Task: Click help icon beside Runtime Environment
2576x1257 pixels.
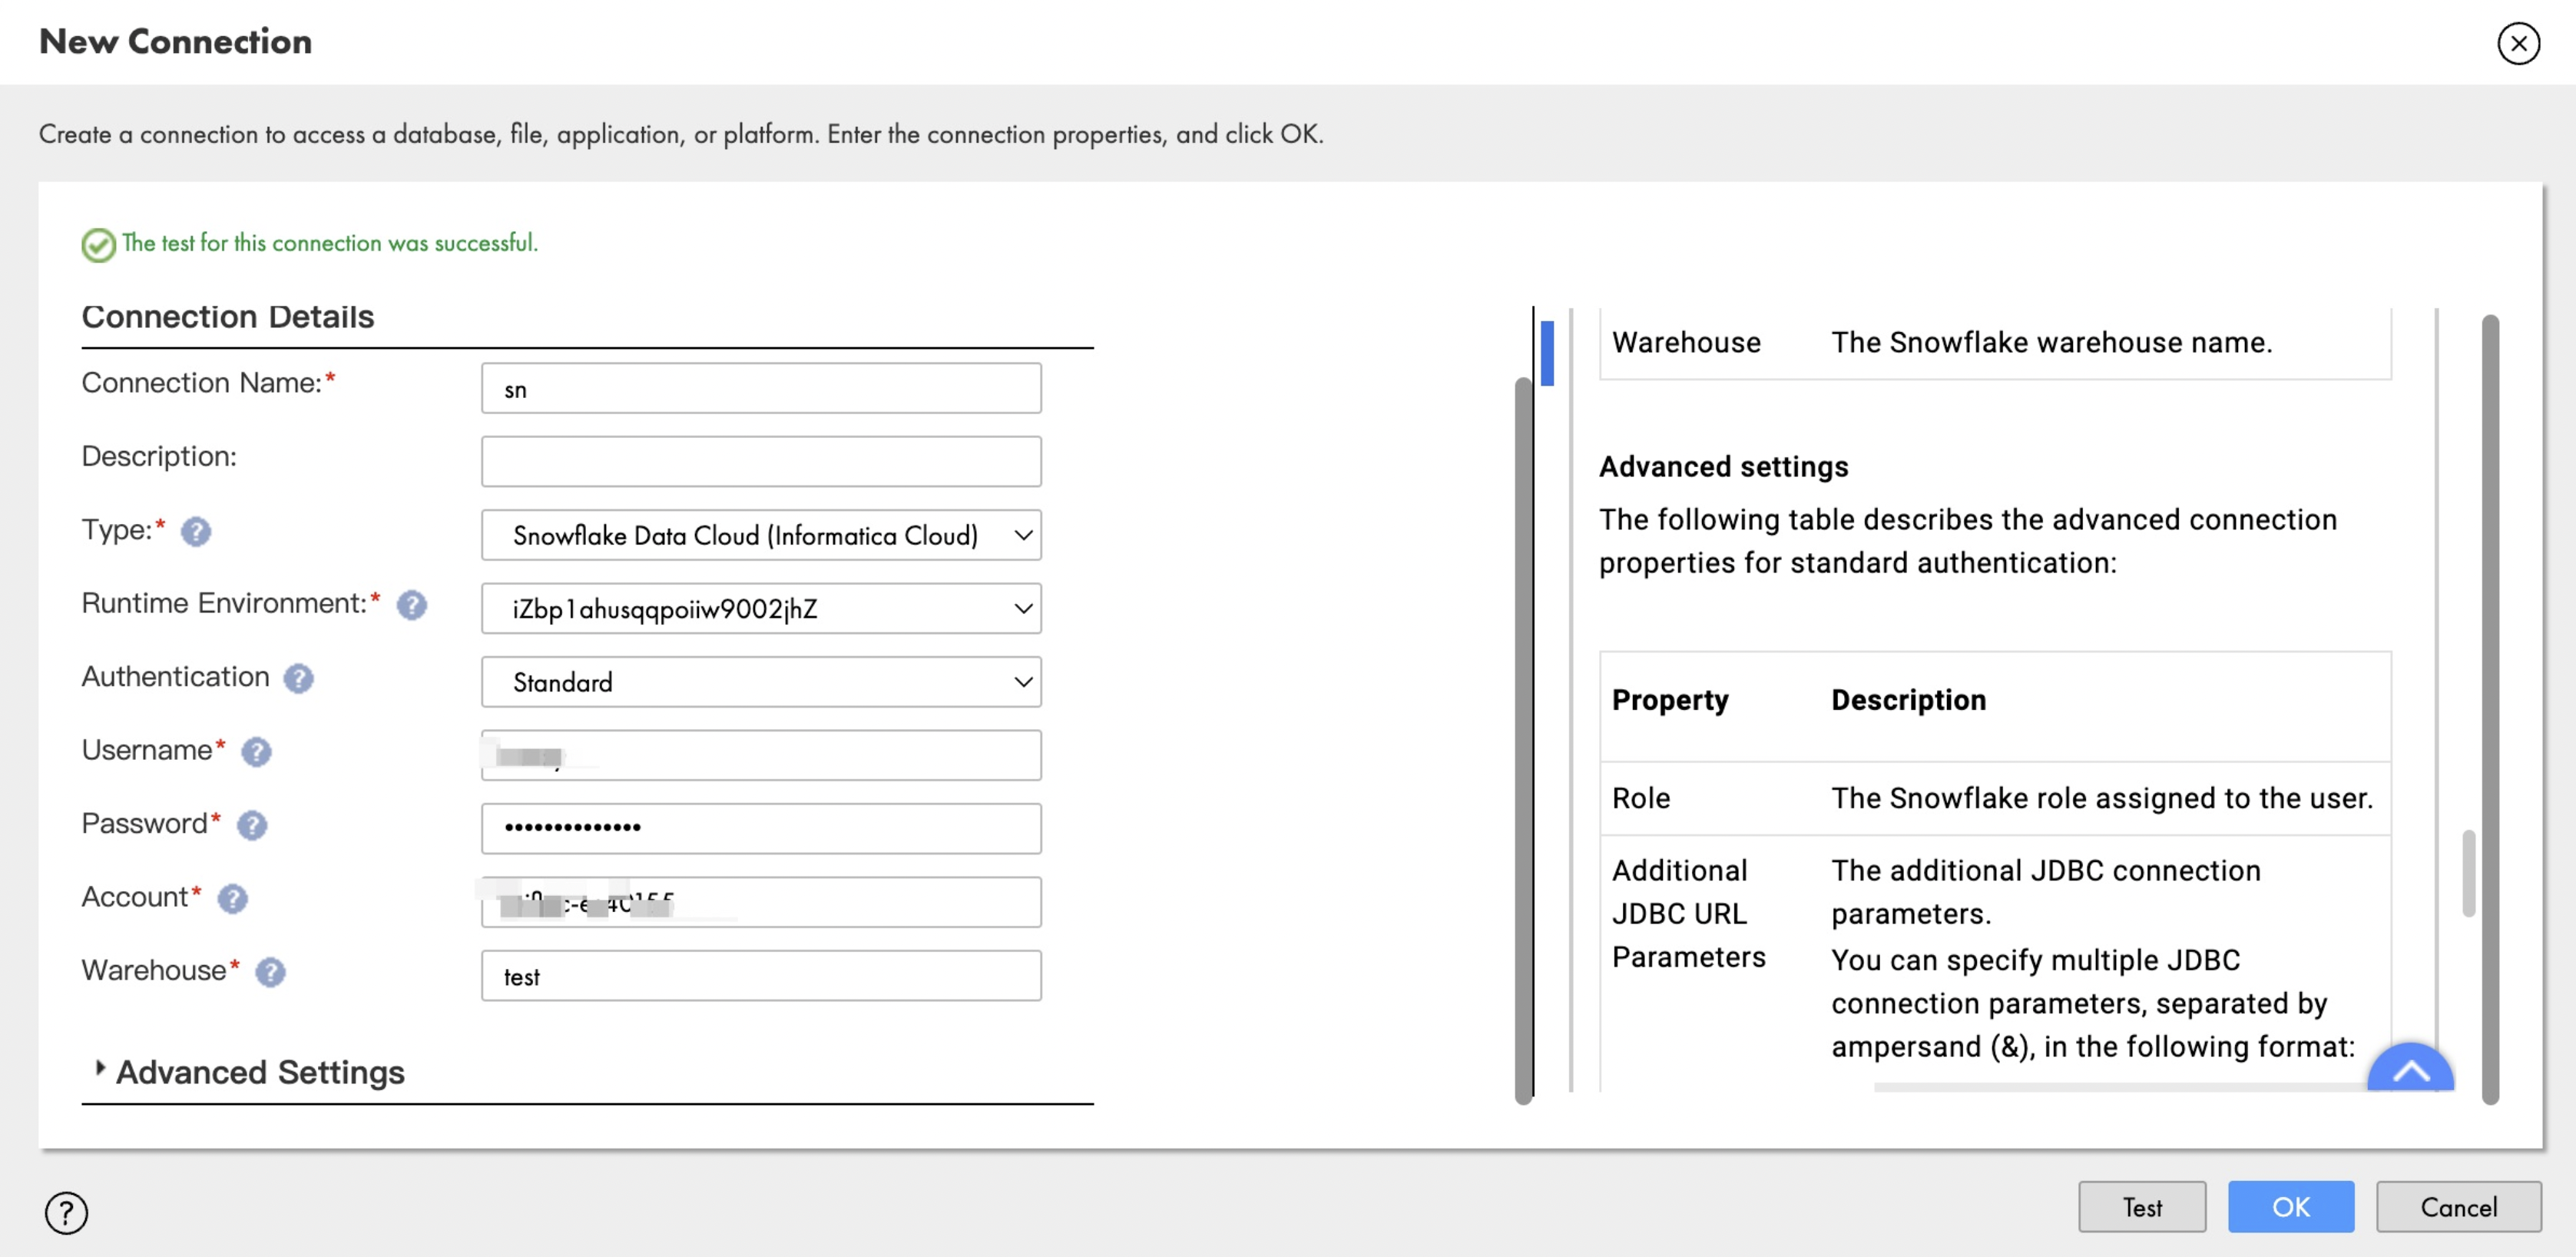Action: pyautogui.click(x=411, y=605)
